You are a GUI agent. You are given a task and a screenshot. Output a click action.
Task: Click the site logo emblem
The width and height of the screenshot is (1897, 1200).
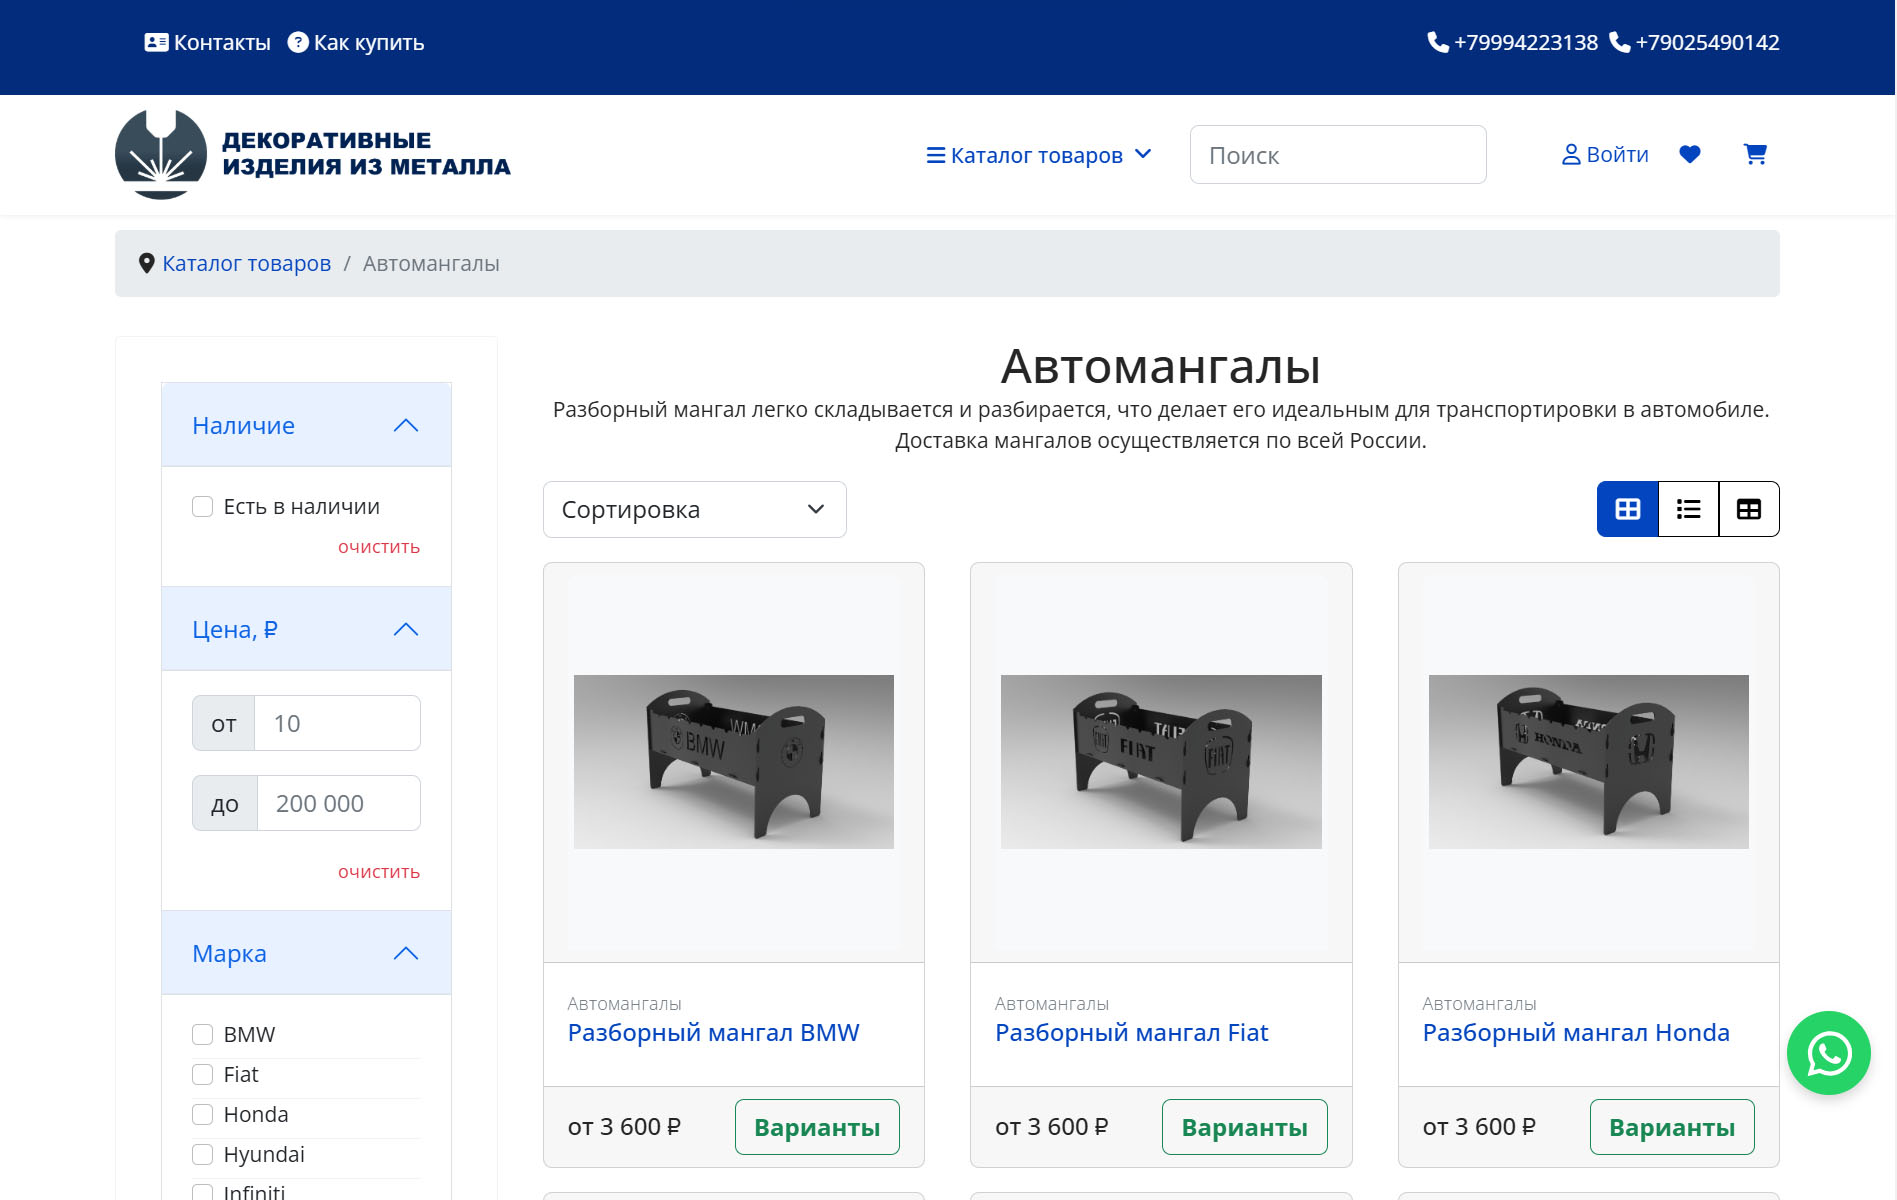coord(161,154)
